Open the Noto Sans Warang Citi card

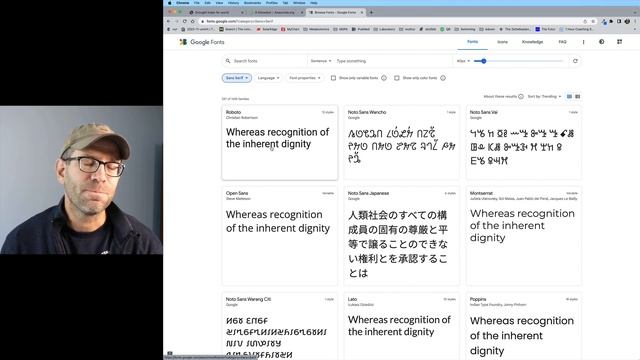pos(280,326)
